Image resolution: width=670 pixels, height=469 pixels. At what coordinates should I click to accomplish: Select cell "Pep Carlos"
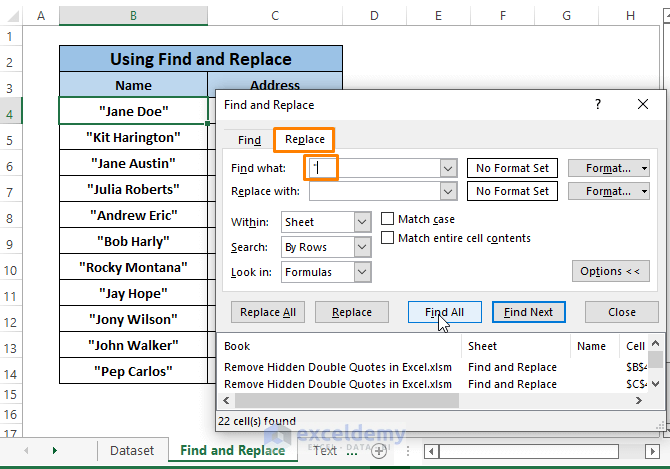(x=133, y=371)
